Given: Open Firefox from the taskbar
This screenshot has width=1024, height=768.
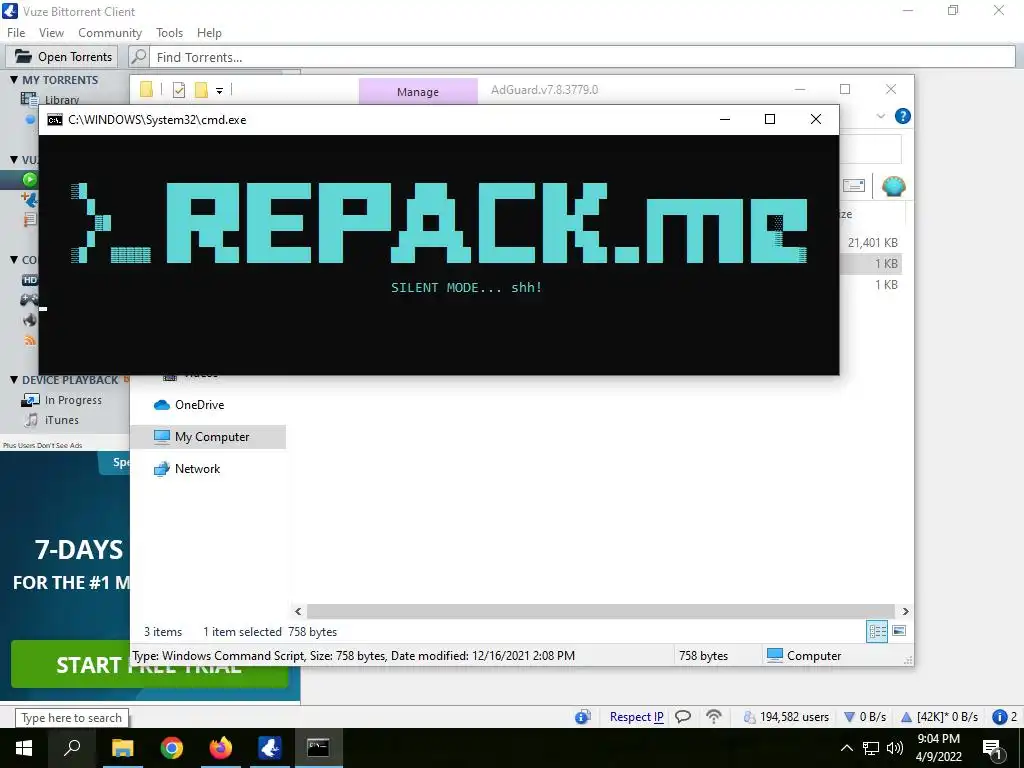Looking at the screenshot, I should pos(221,748).
